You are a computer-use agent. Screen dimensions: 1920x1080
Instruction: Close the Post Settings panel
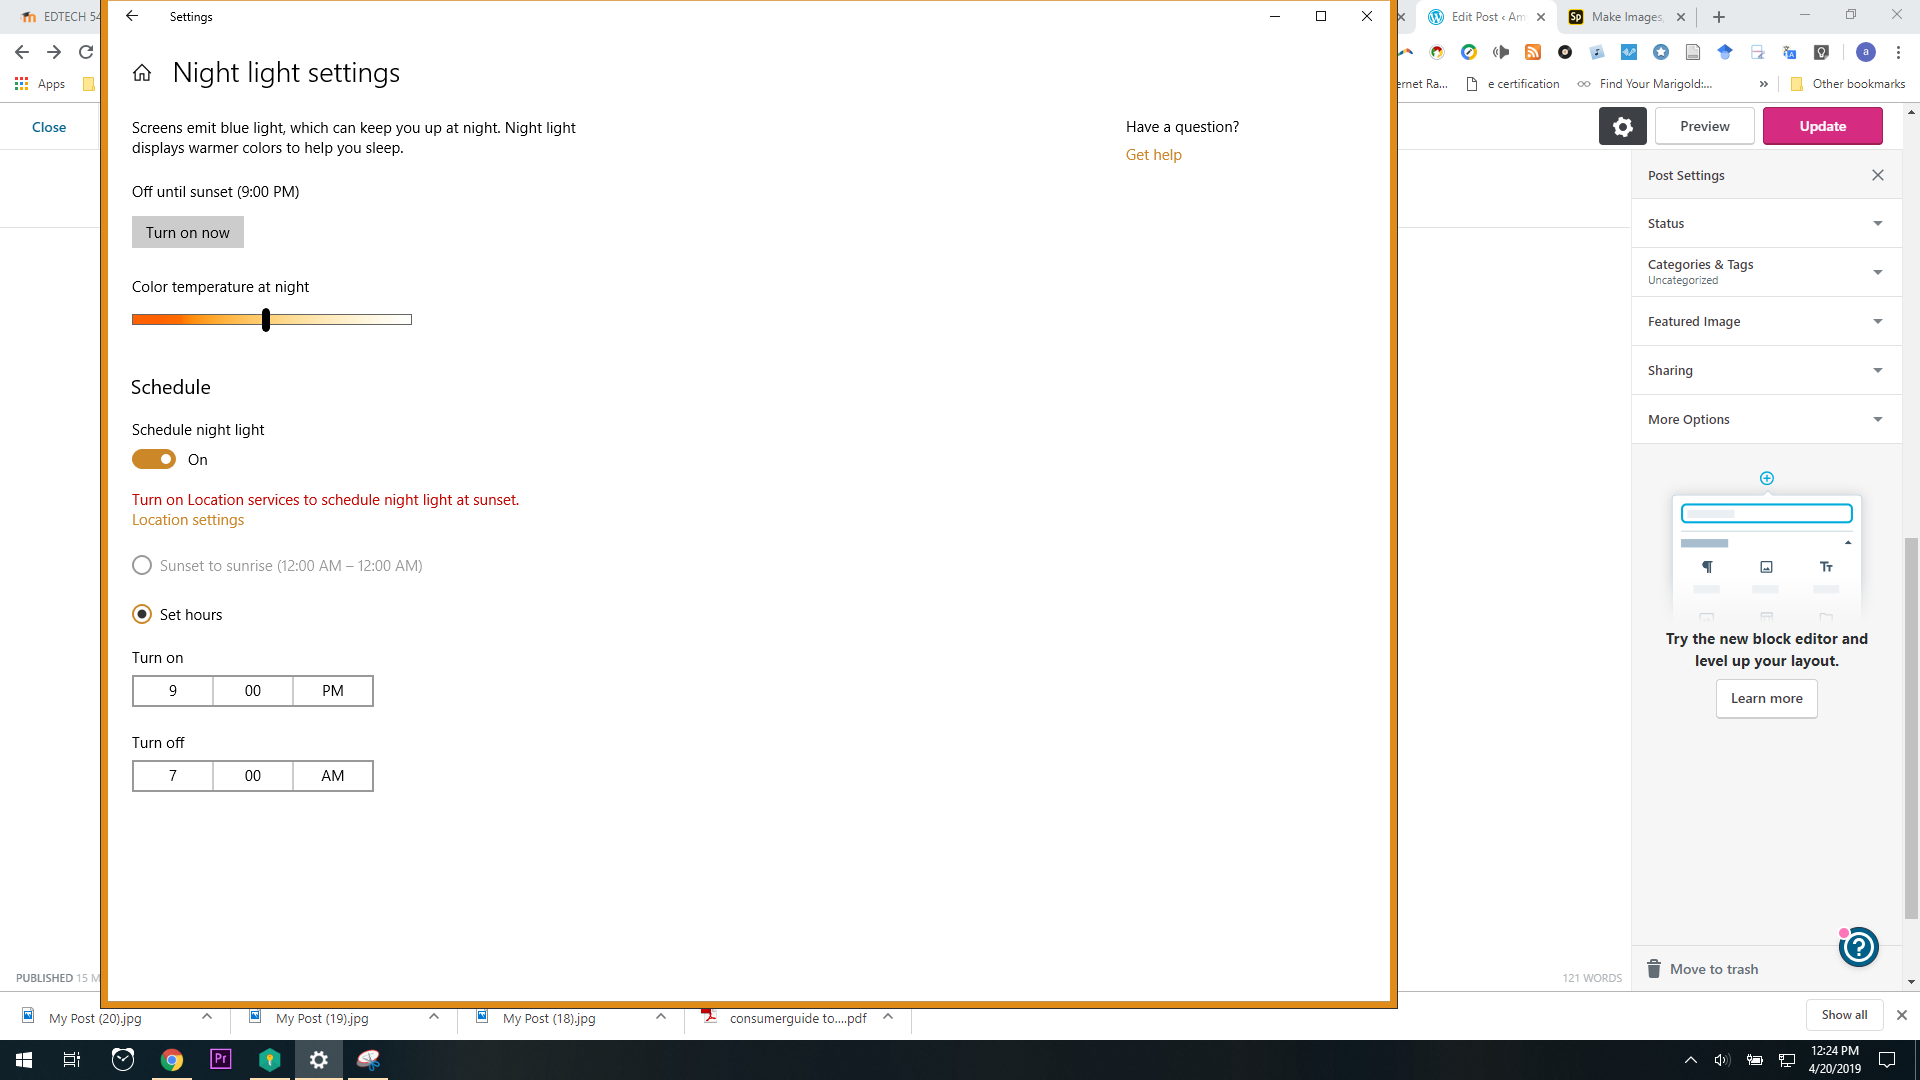click(1878, 175)
